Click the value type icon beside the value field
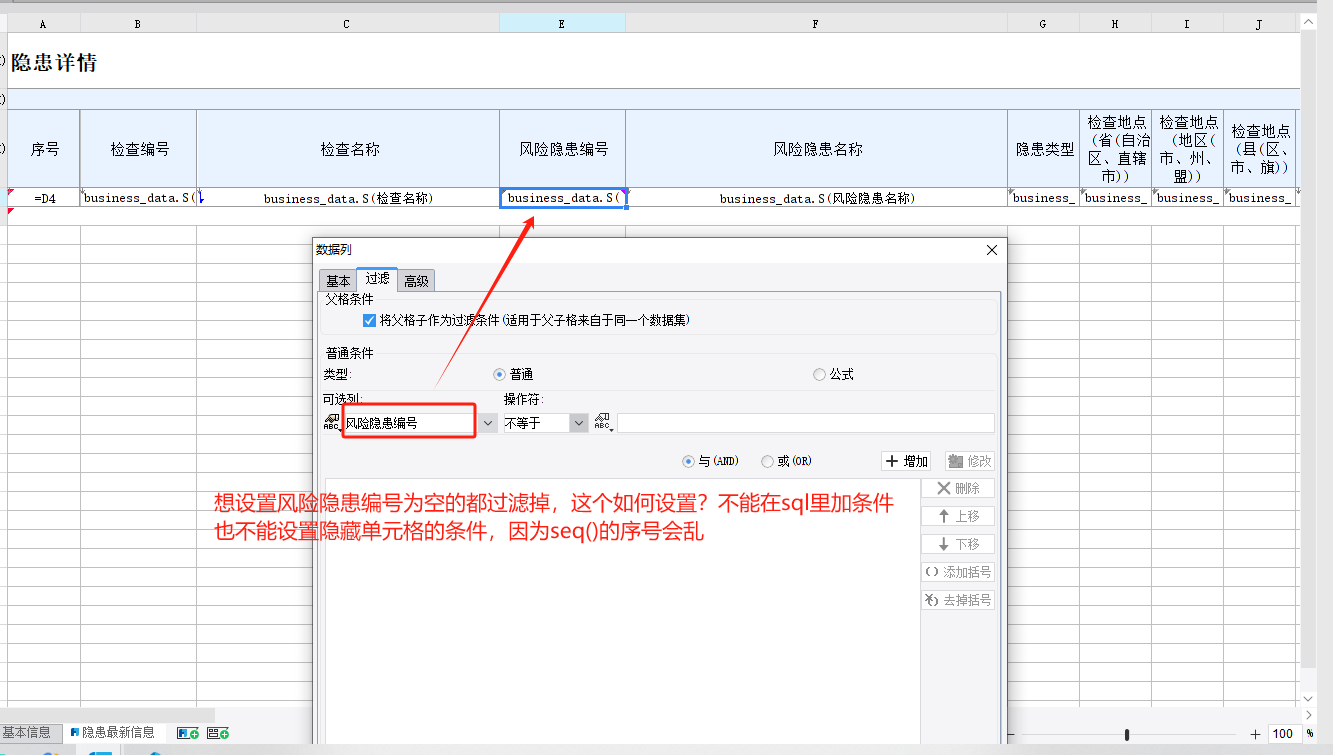1333x755 pixels. 602,423
